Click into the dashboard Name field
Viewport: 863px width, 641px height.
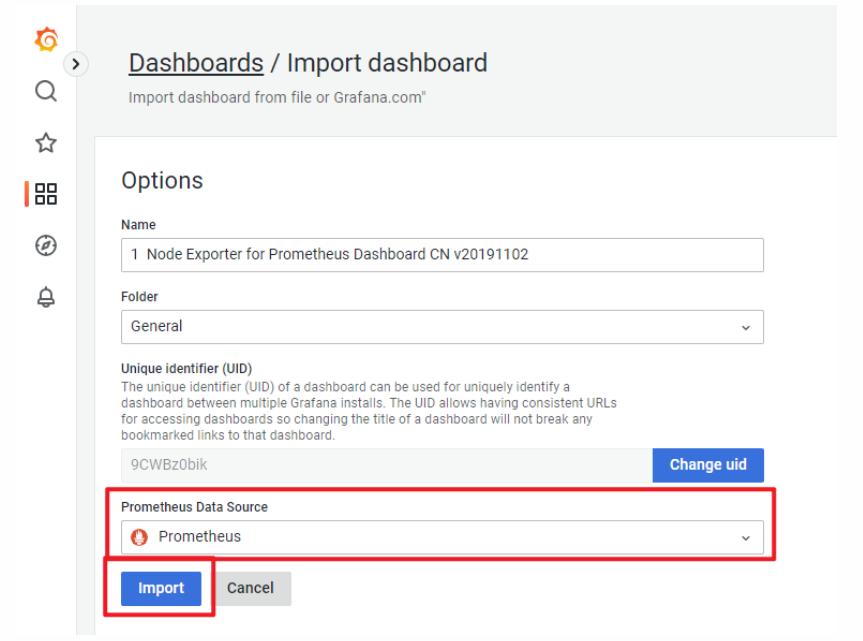tap(442, 255)
